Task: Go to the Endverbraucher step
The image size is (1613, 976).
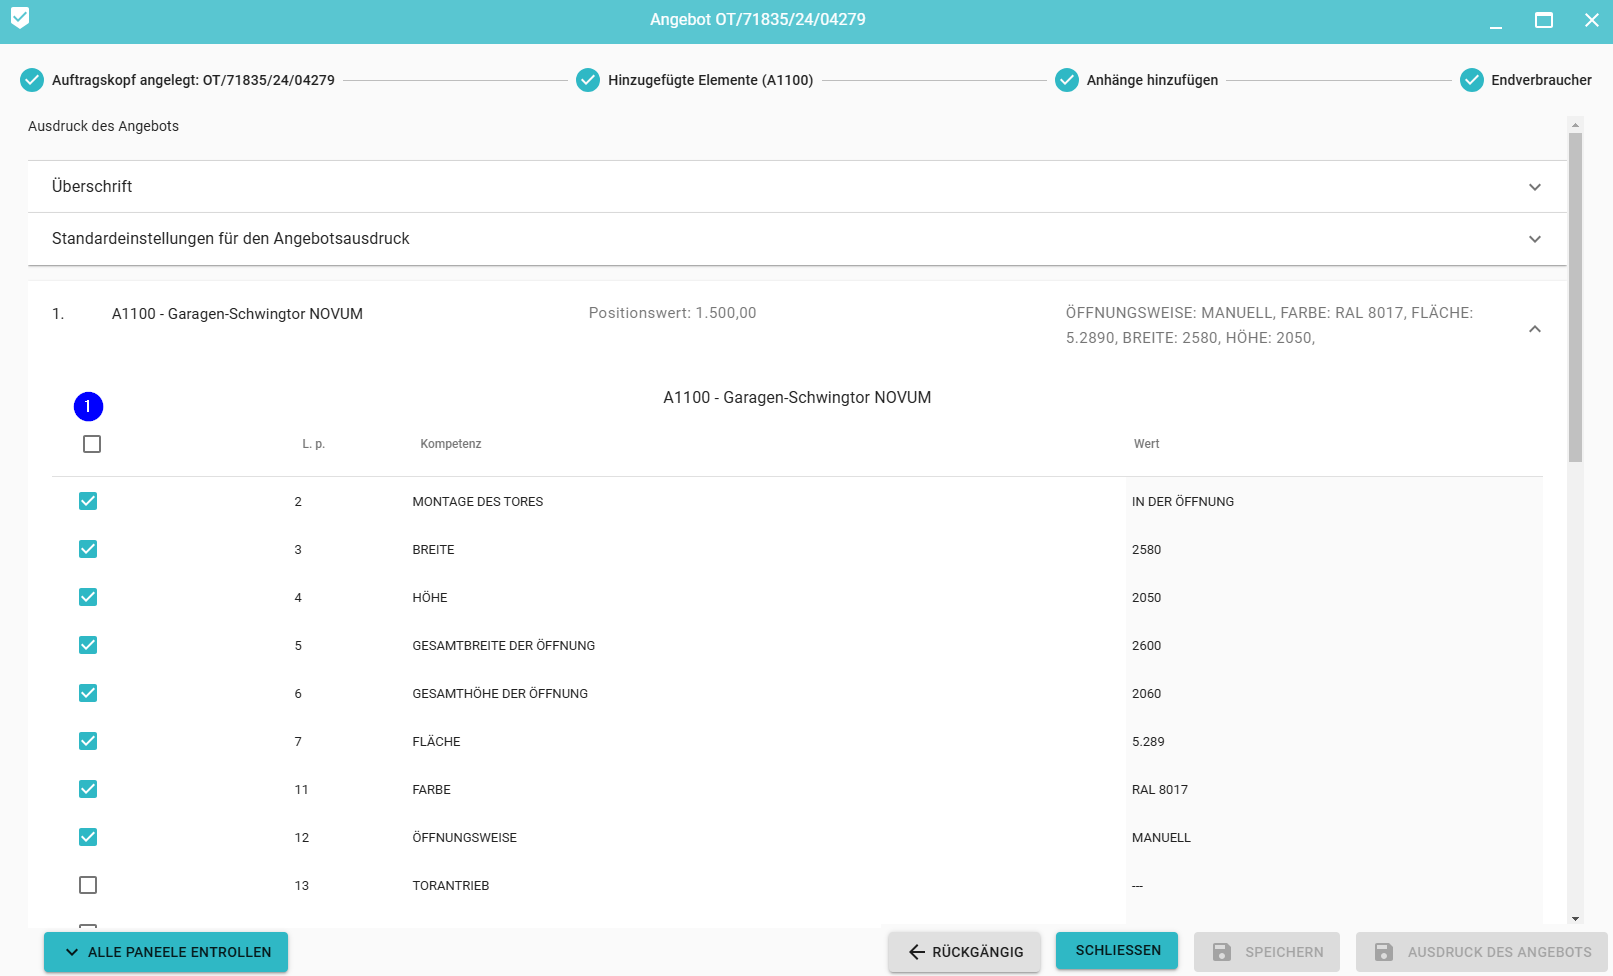Action: tap(1540, 80)
